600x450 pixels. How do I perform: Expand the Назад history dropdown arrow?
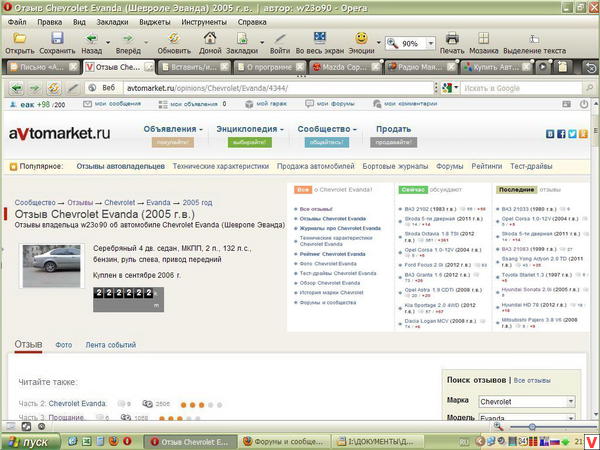click(108, 42)
